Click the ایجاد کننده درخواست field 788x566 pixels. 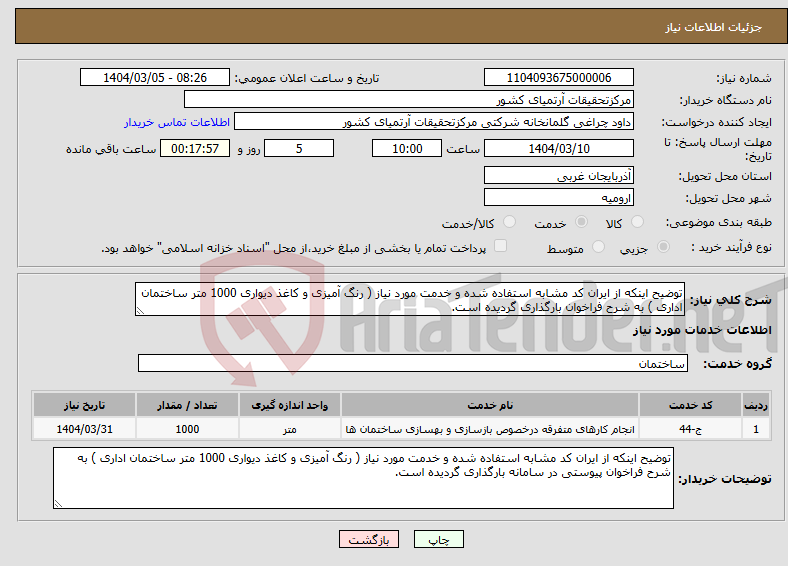(434, 122)
